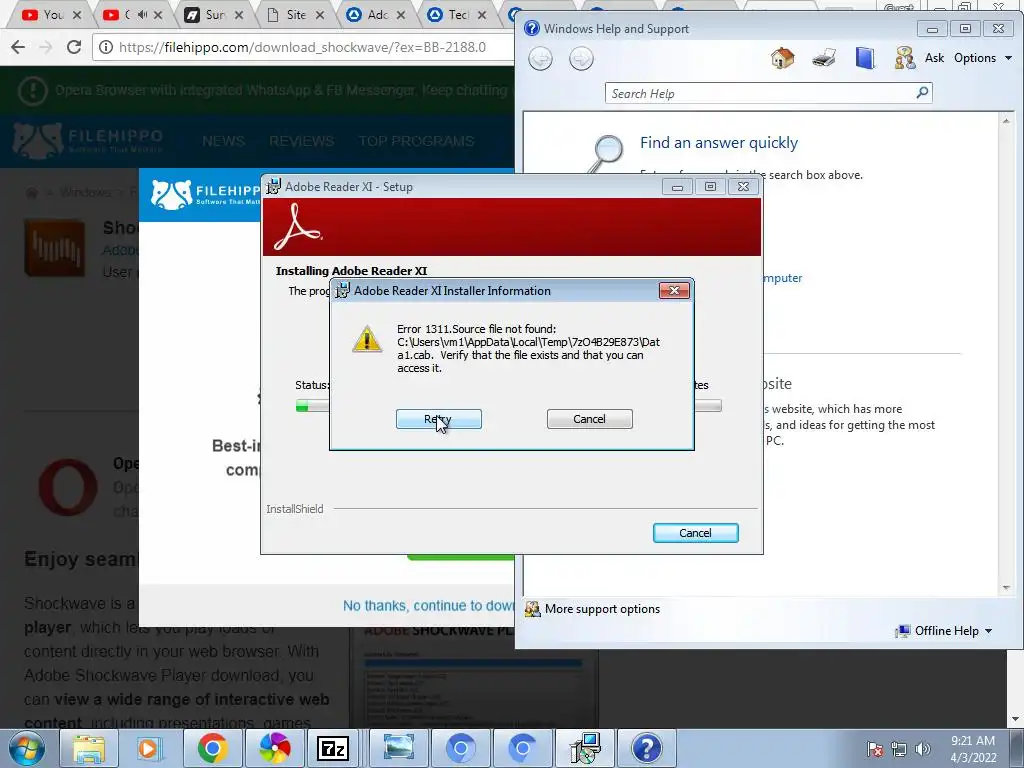The image size is (1024, 768).
Task: Click the FileHippo logo in page header
Action: click(x=88, y=140)
